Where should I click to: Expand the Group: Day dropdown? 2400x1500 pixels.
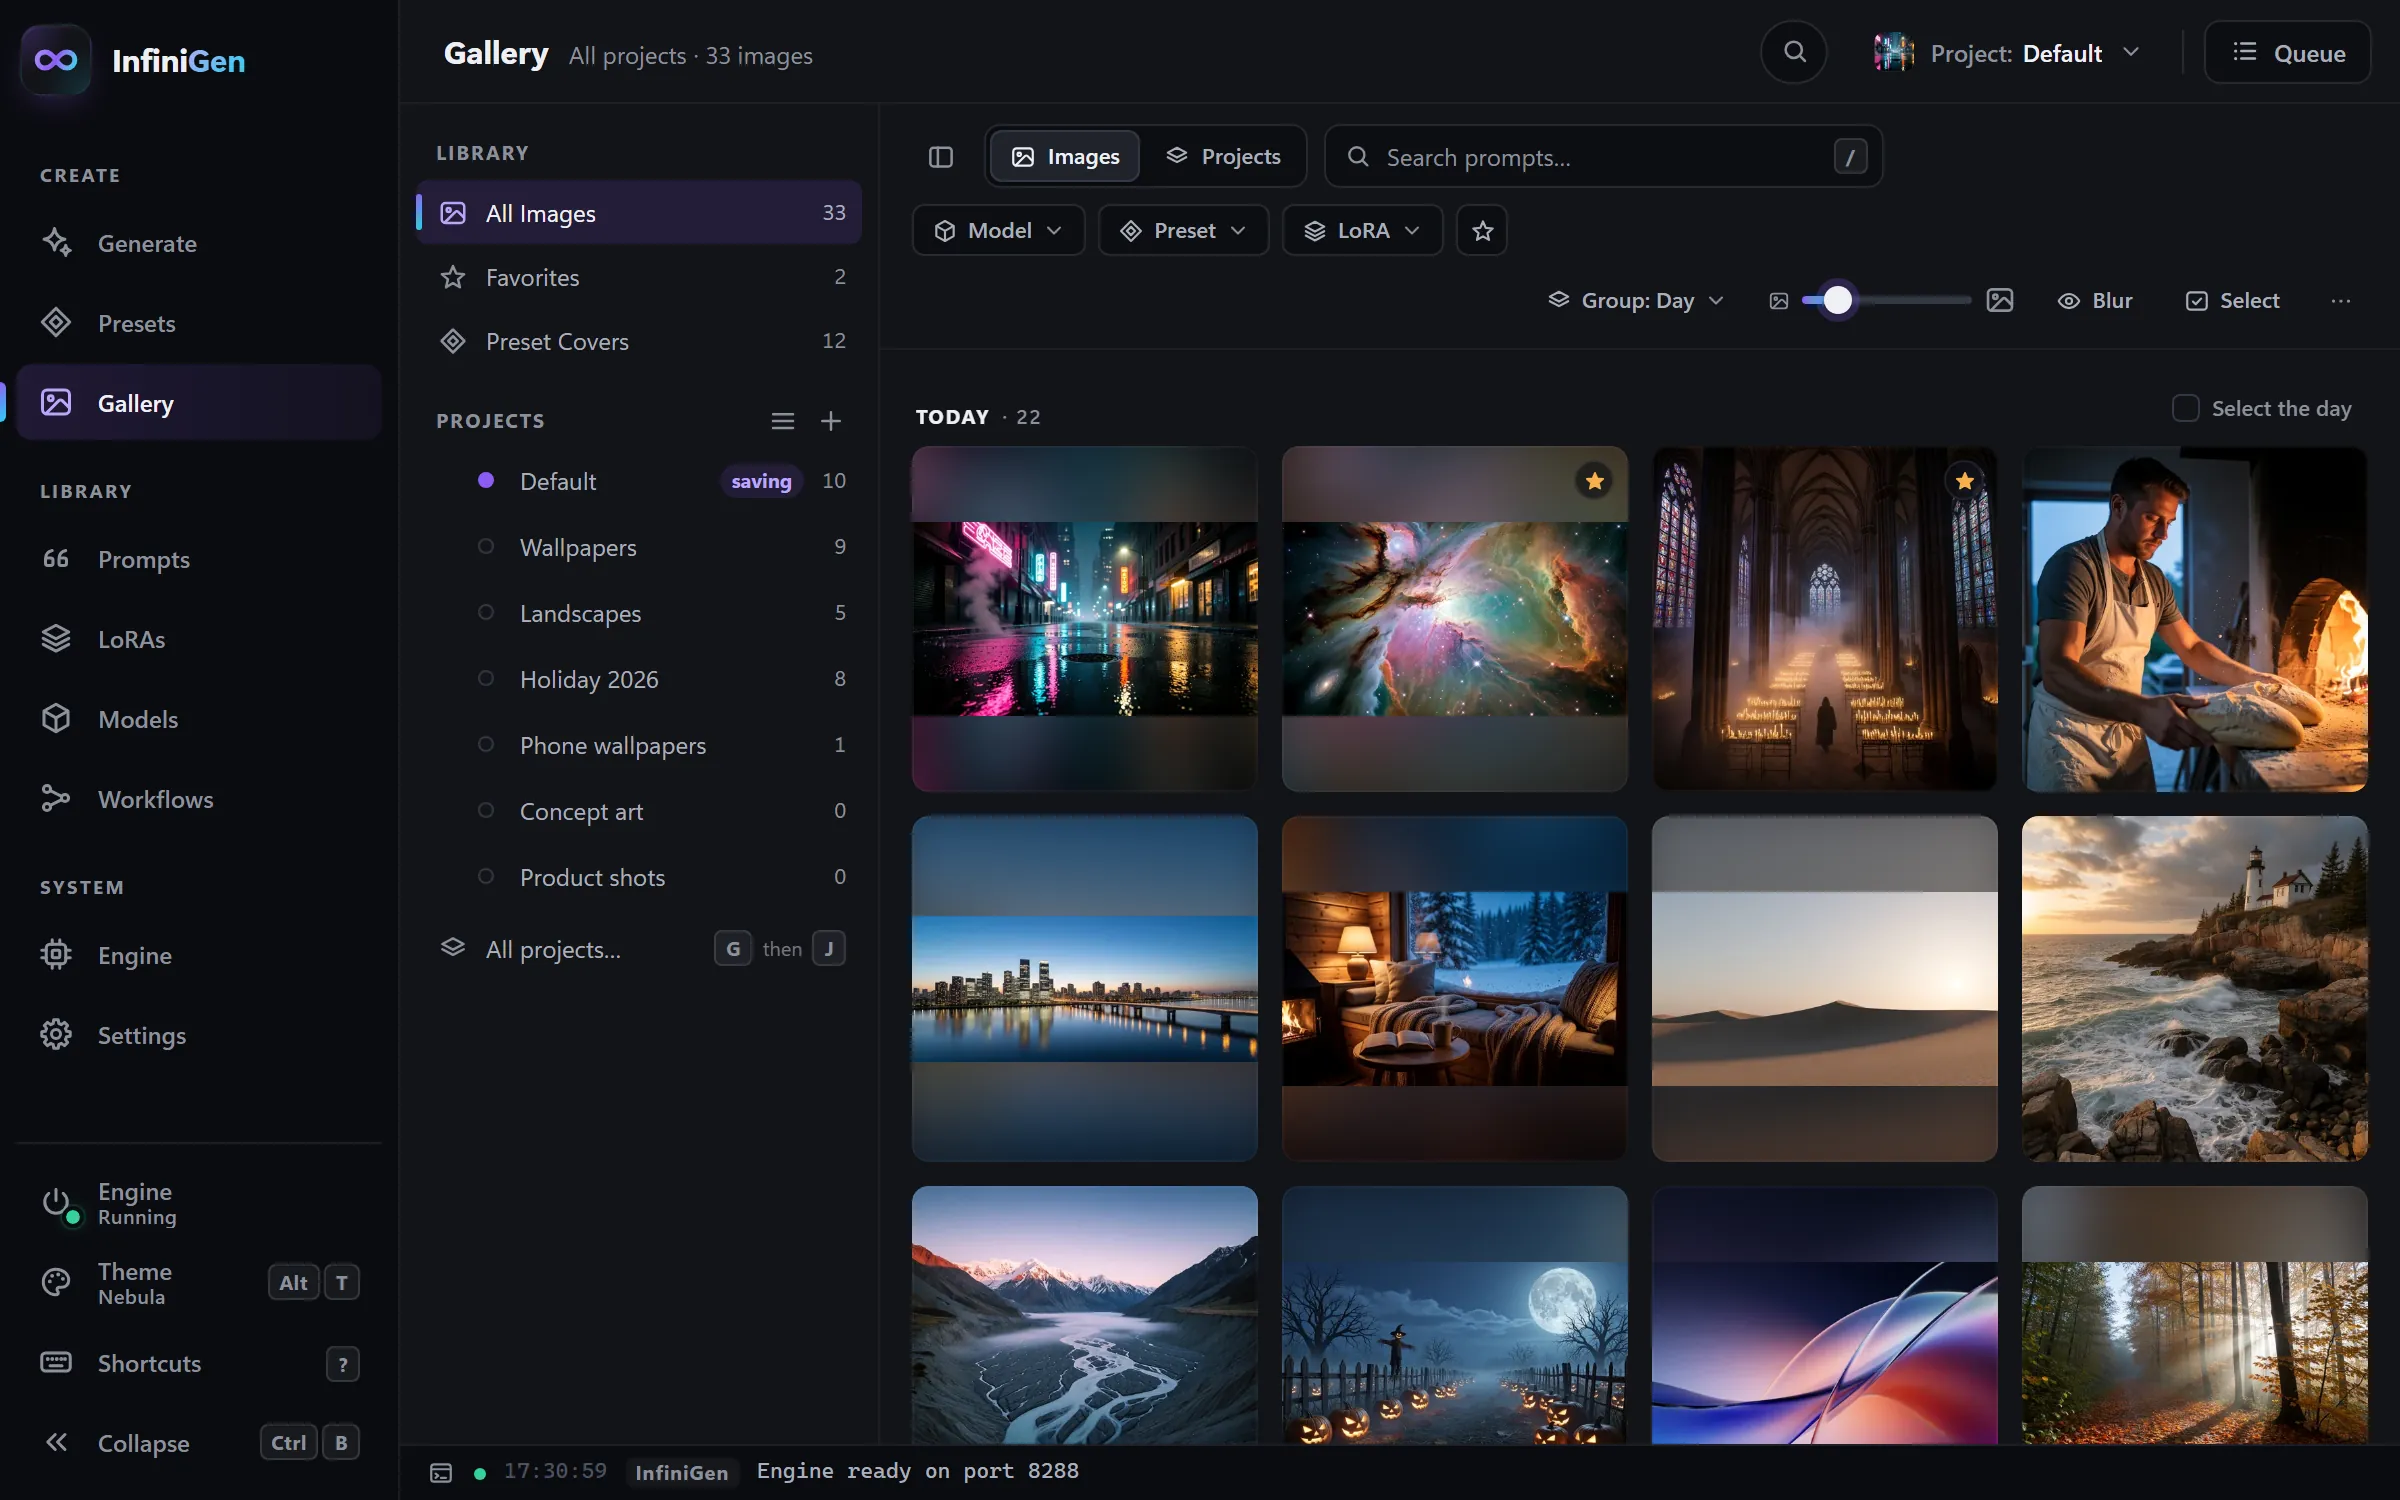click(1636, 301)
